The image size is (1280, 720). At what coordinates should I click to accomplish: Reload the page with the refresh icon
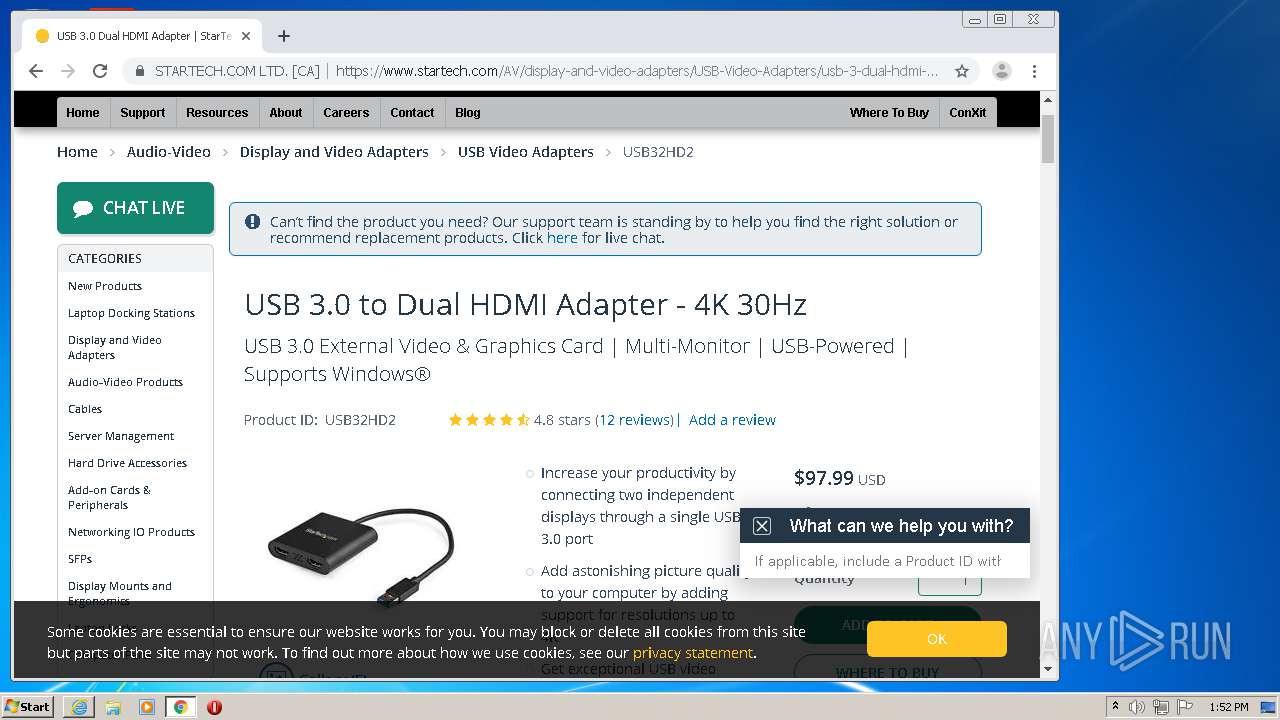(x=100, y=71)
